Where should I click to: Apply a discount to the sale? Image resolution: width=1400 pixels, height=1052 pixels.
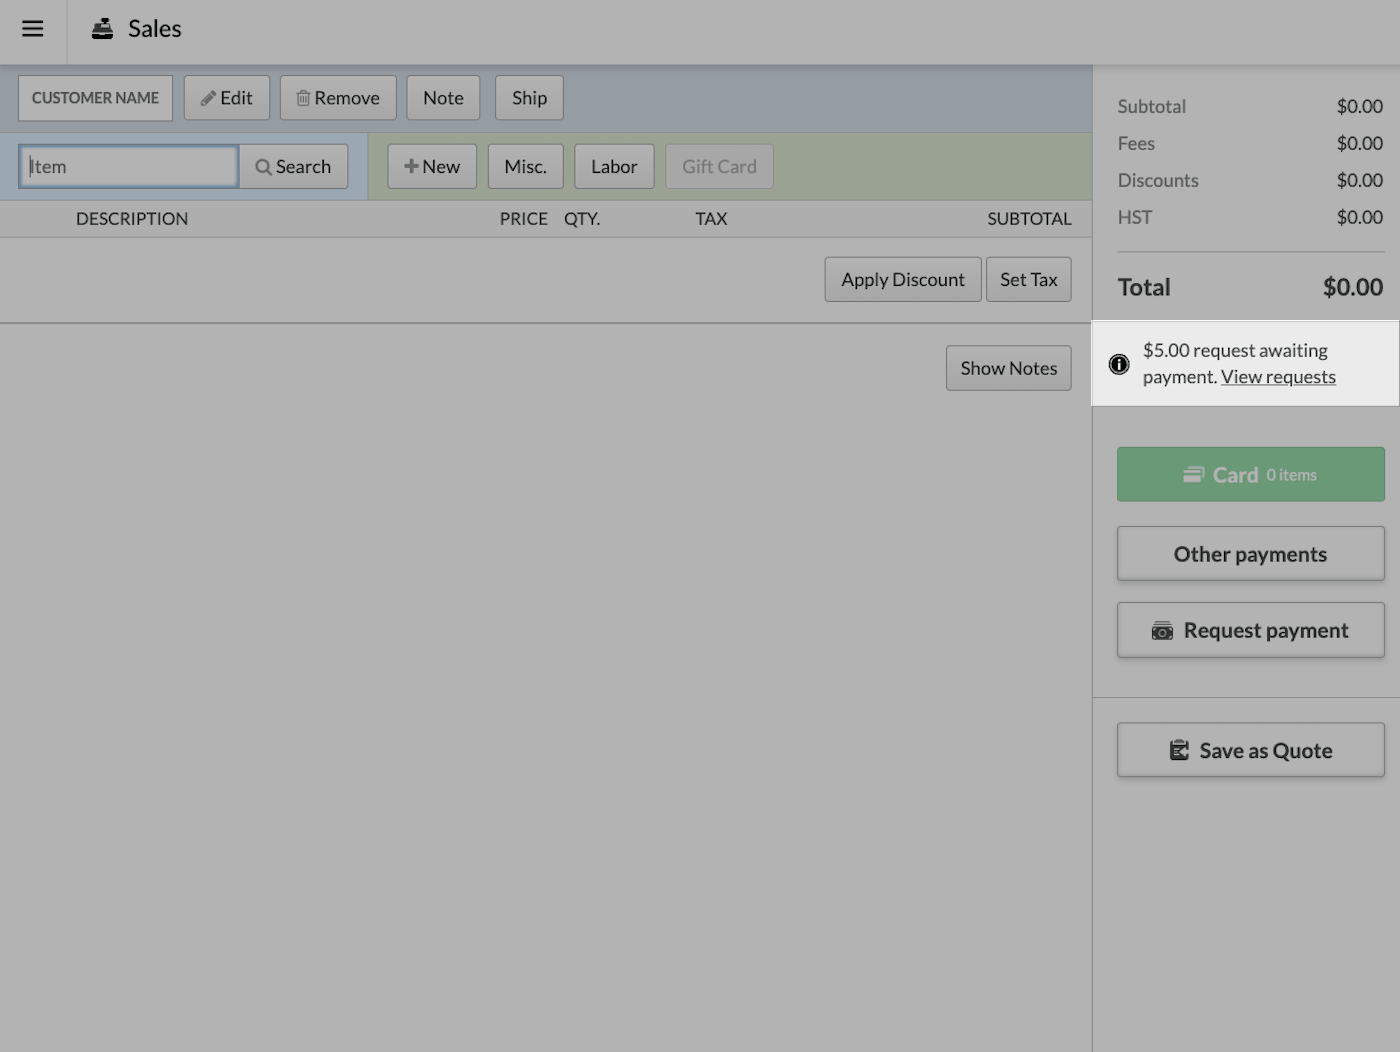click(902, 279)
